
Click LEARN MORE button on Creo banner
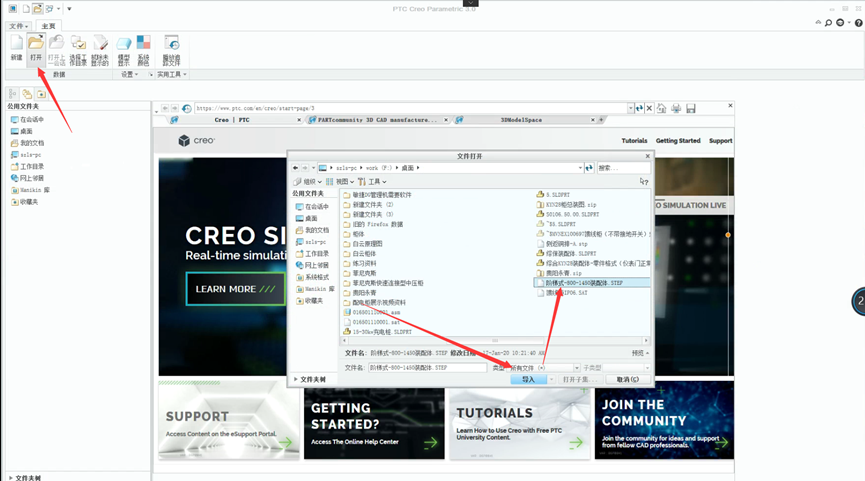[x=235, y=289]
